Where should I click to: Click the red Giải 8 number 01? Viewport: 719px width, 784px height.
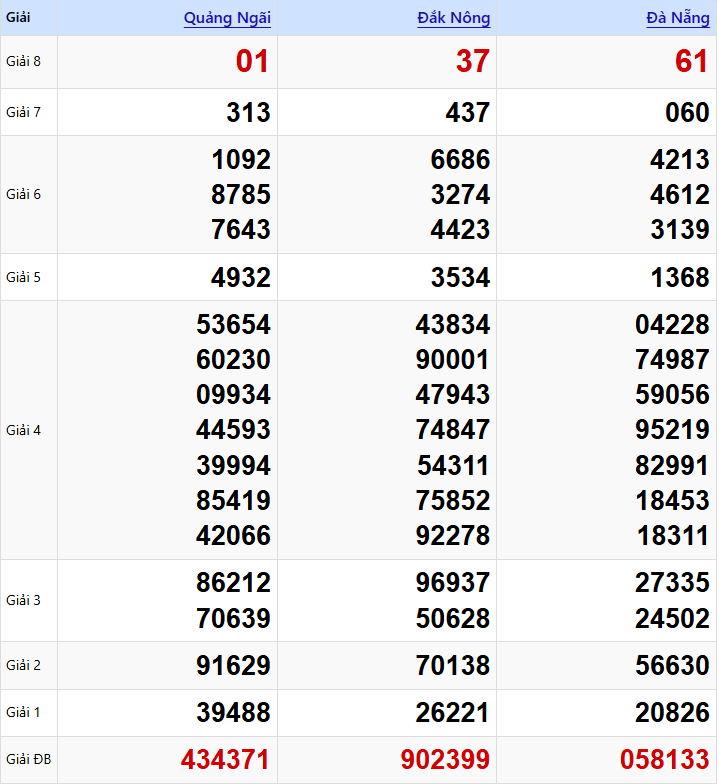(x=252, y=62)
